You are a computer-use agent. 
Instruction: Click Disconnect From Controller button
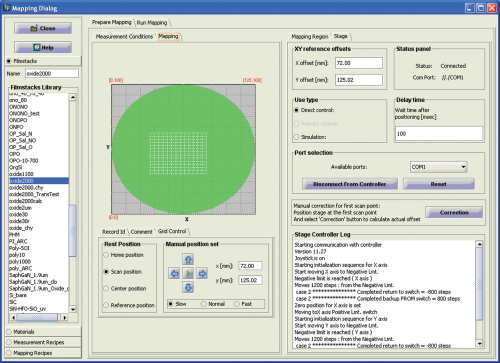pos(350,184)
